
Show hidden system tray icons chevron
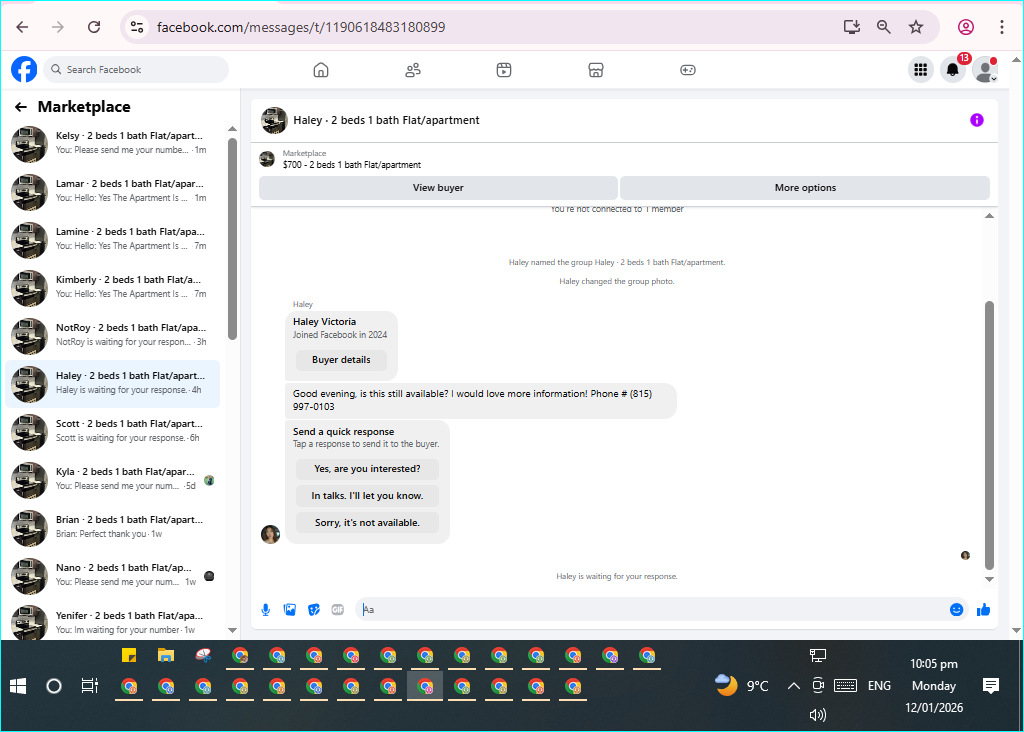point(793,686)
